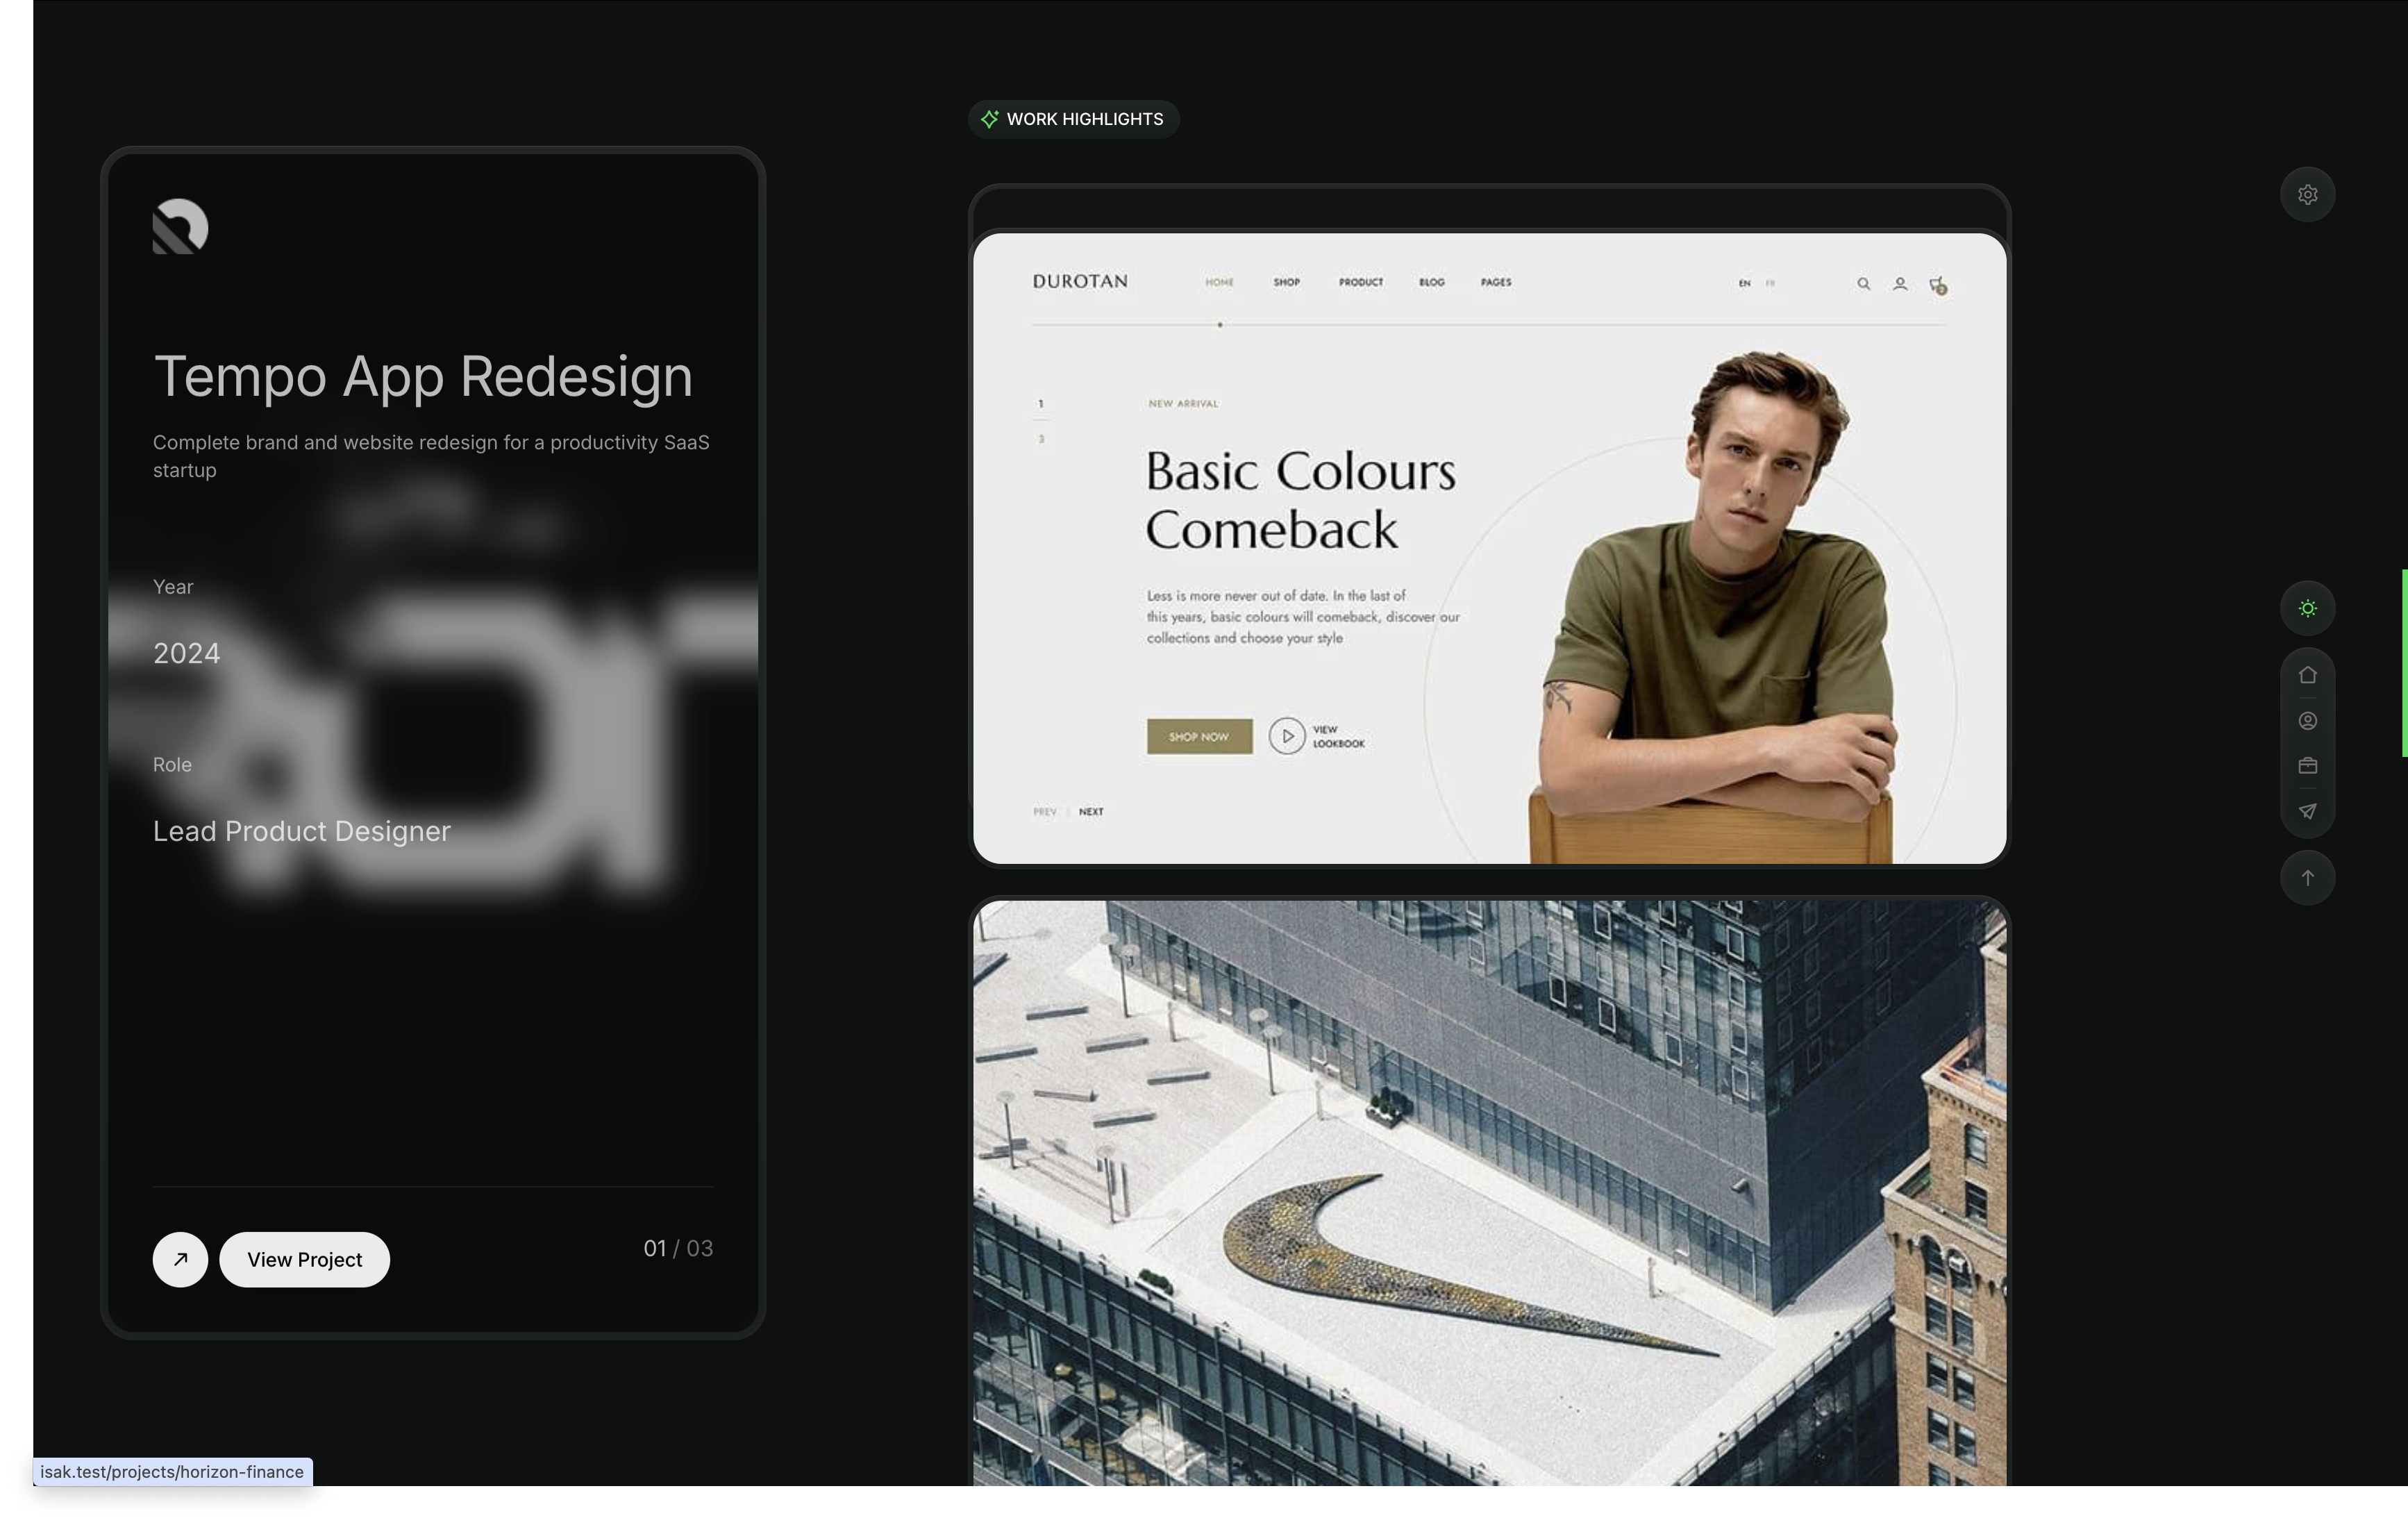Open the profile/about section icon
Viewport: 2408px width, 1525px height.
[2307, 721]
